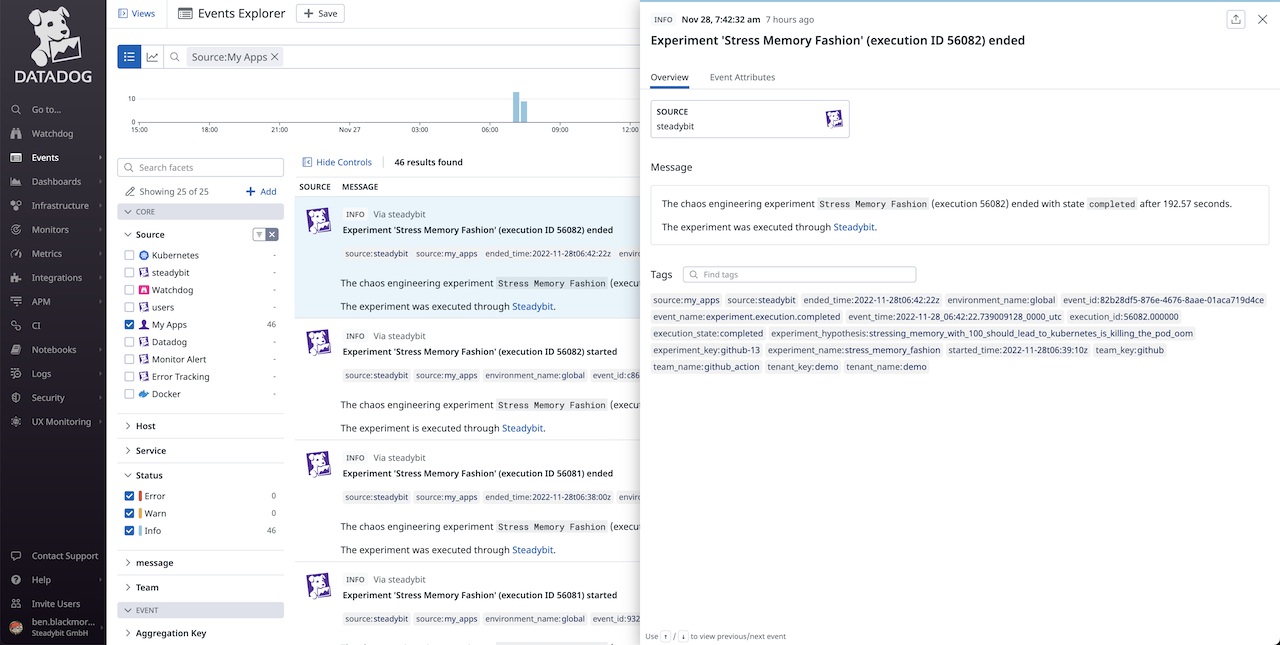Uncheck the Info status checkbox
Image resolution: width=1280 pixels, height=645 pixels.
[x=129, y=531]
